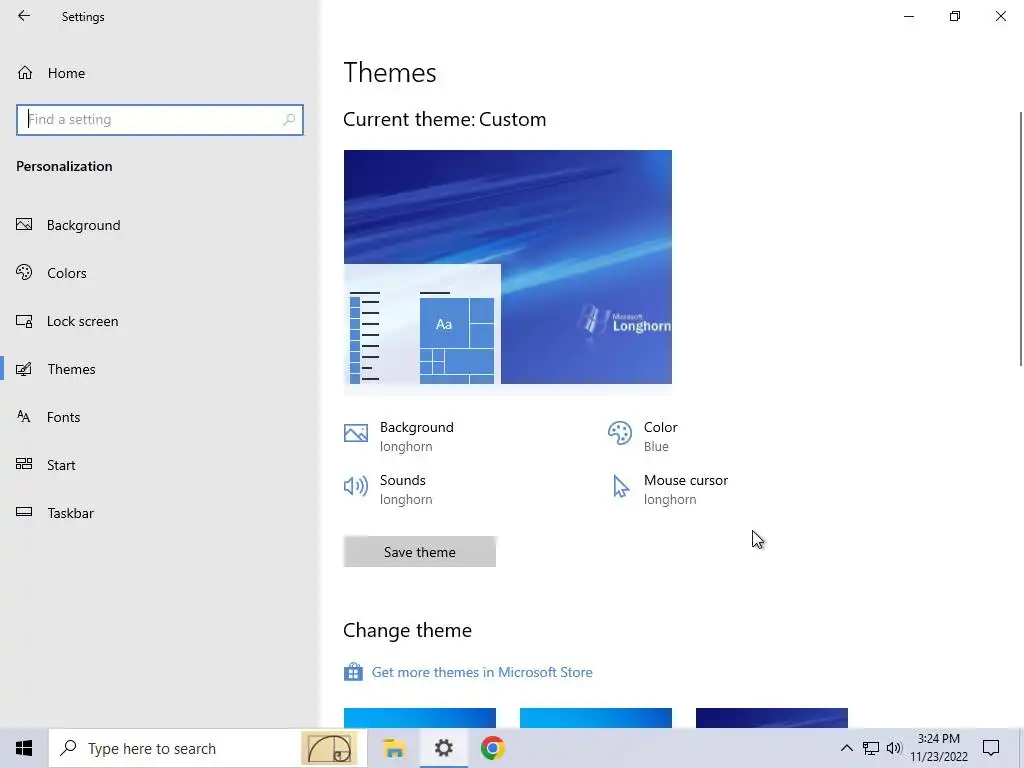Viewport: 1024px width, 768px height.
Task: Click the Save theme button
Action: click(x=420, y=552)
